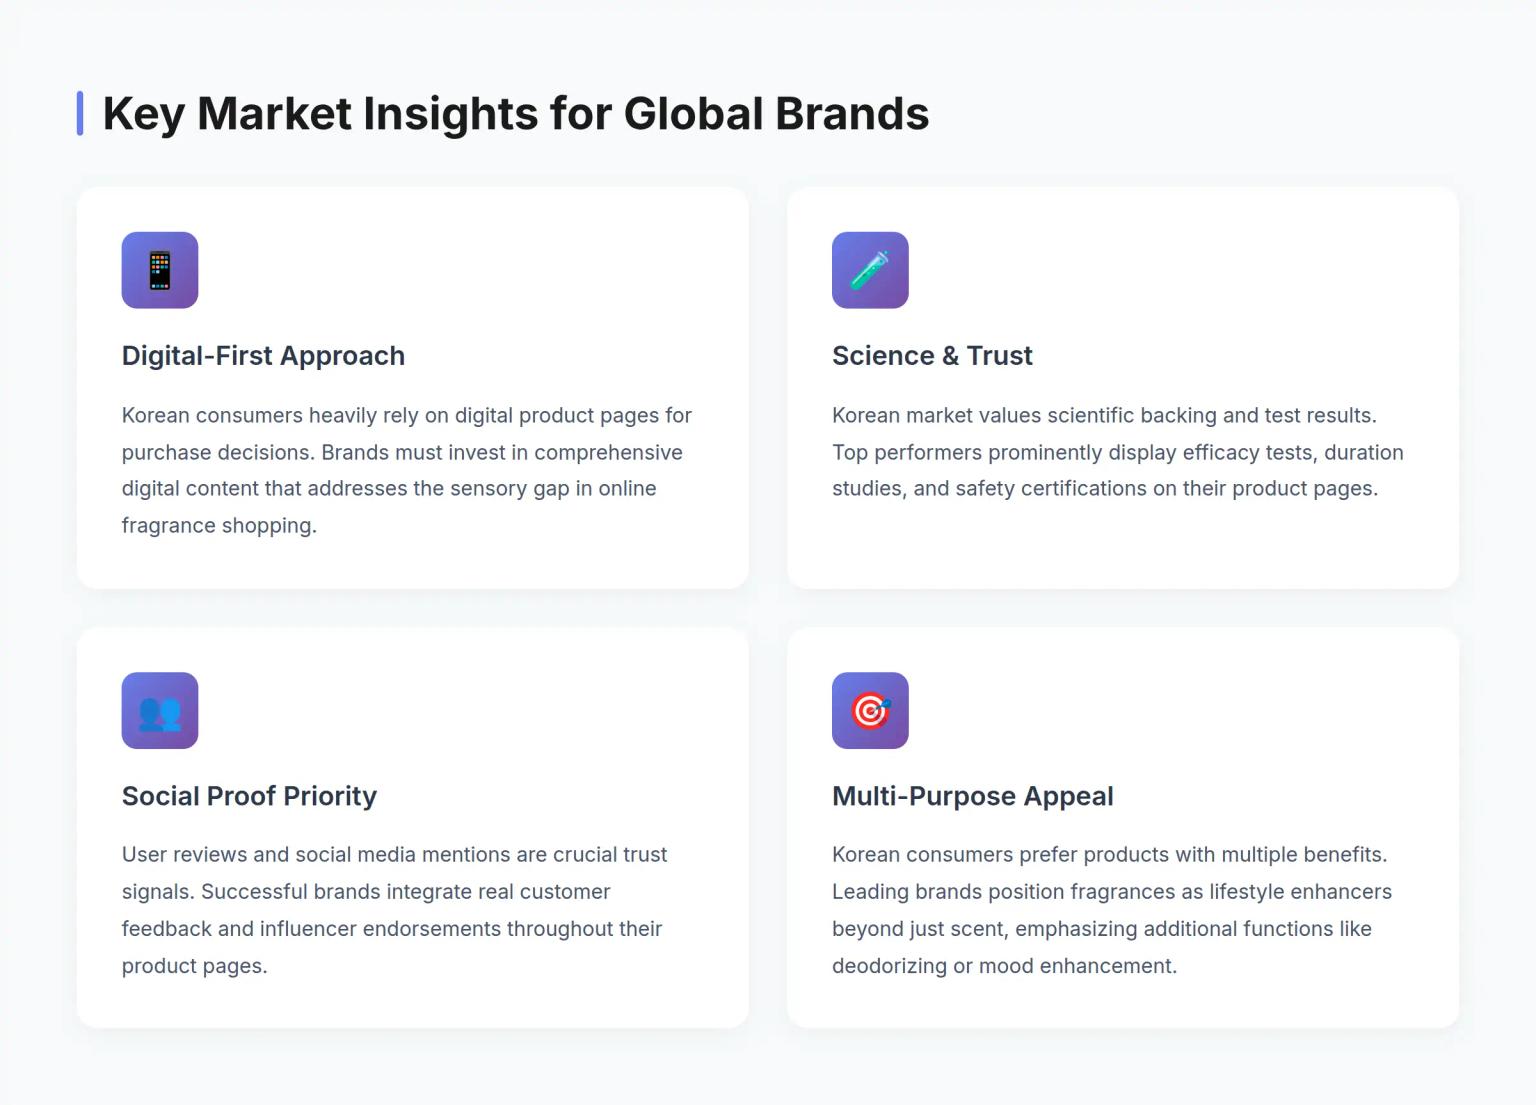Click the paragraph about digital product pages
This screenshot has width=1536, height=1105.
tap(406, 470)
